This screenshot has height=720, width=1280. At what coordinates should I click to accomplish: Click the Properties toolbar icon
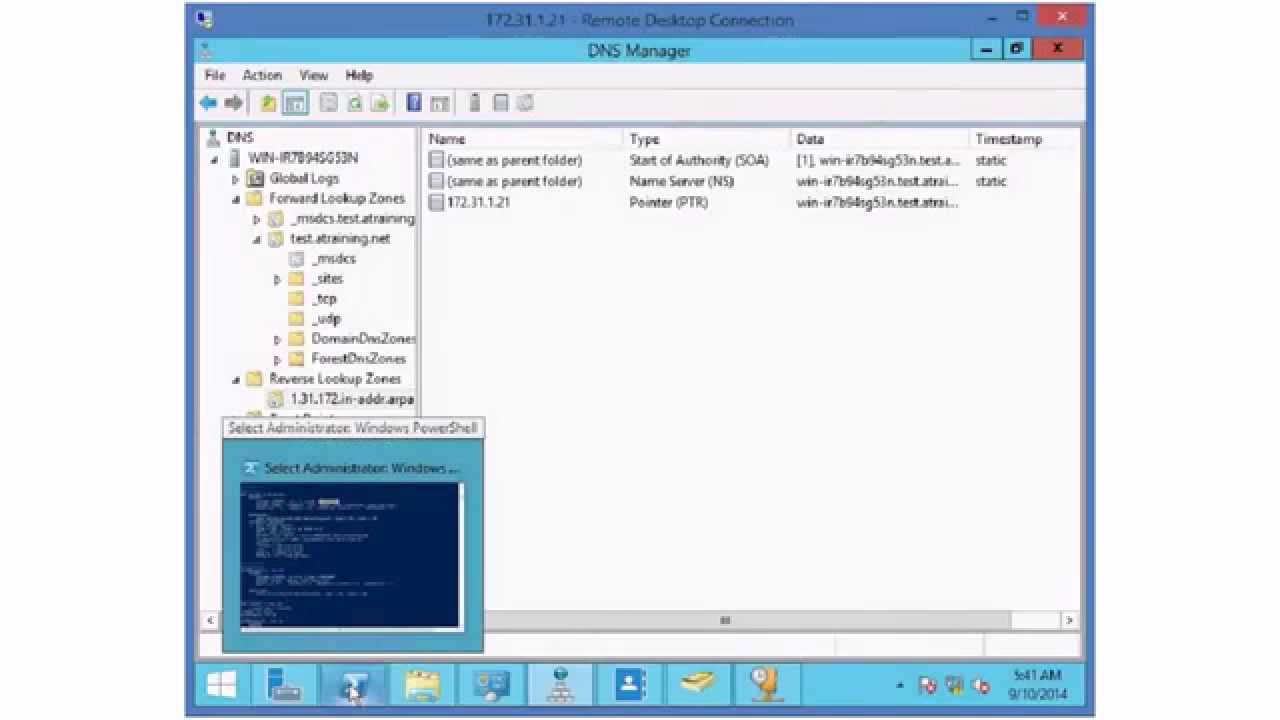pos(328,103)
